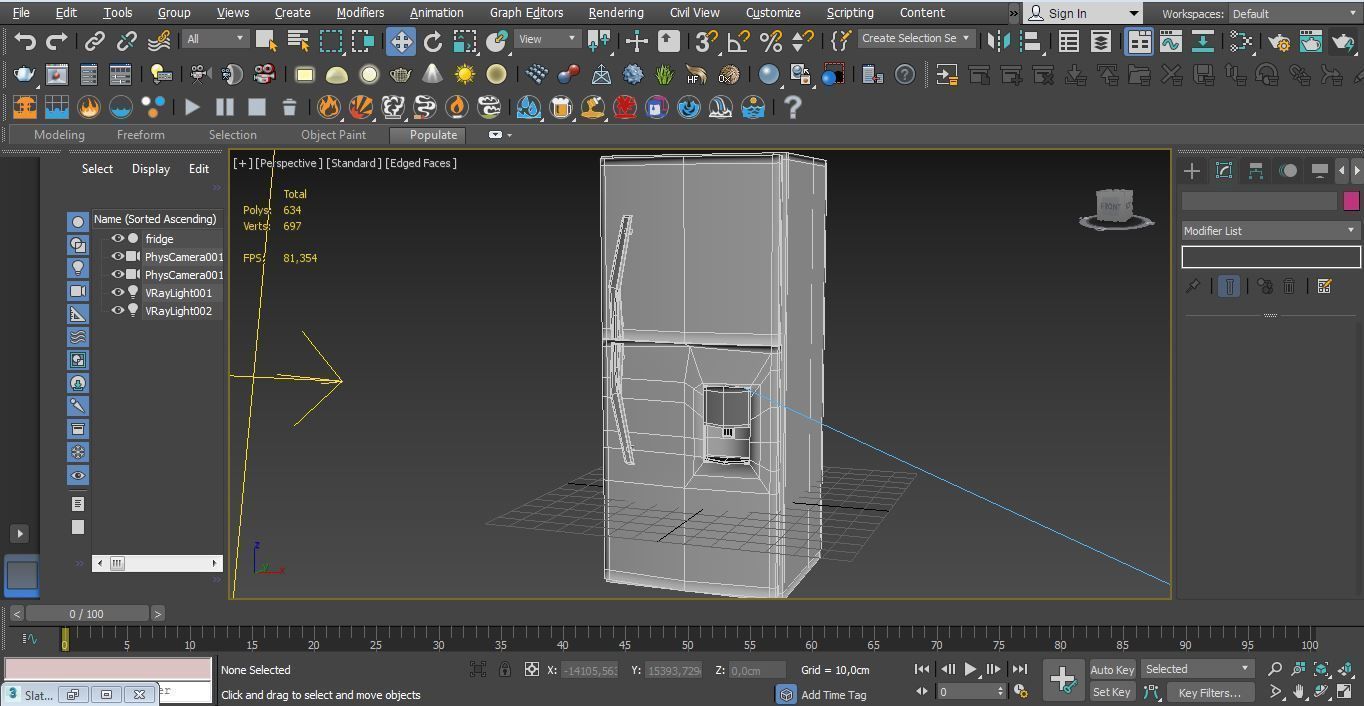The width and height of the screenshot is (1364, 706).
Task: Open the Modifiers menu
Action: (360, 13)
